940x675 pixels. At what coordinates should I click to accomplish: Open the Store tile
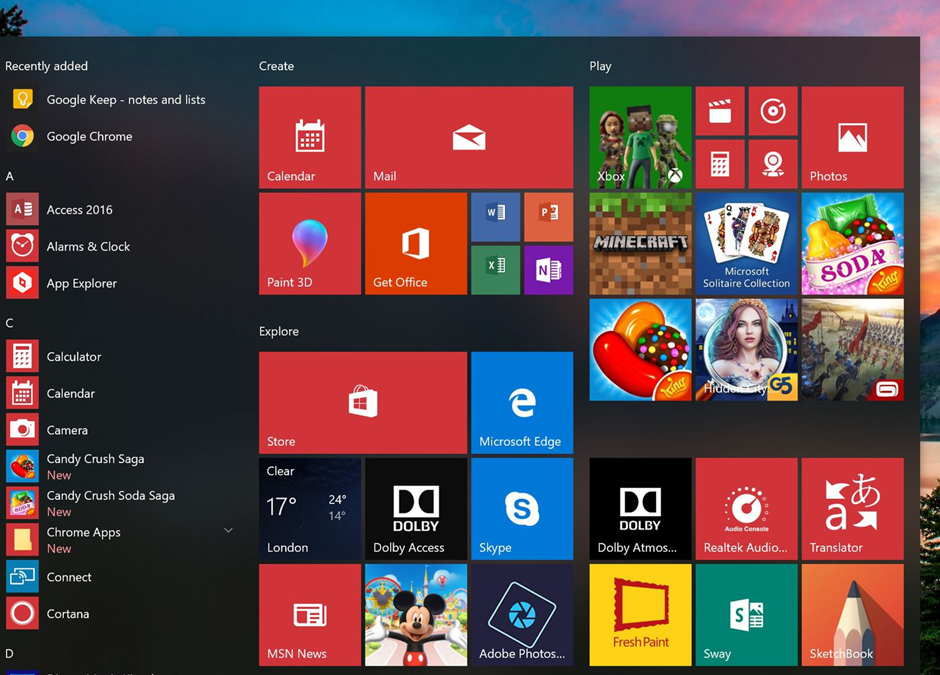(x=362, y=403)
